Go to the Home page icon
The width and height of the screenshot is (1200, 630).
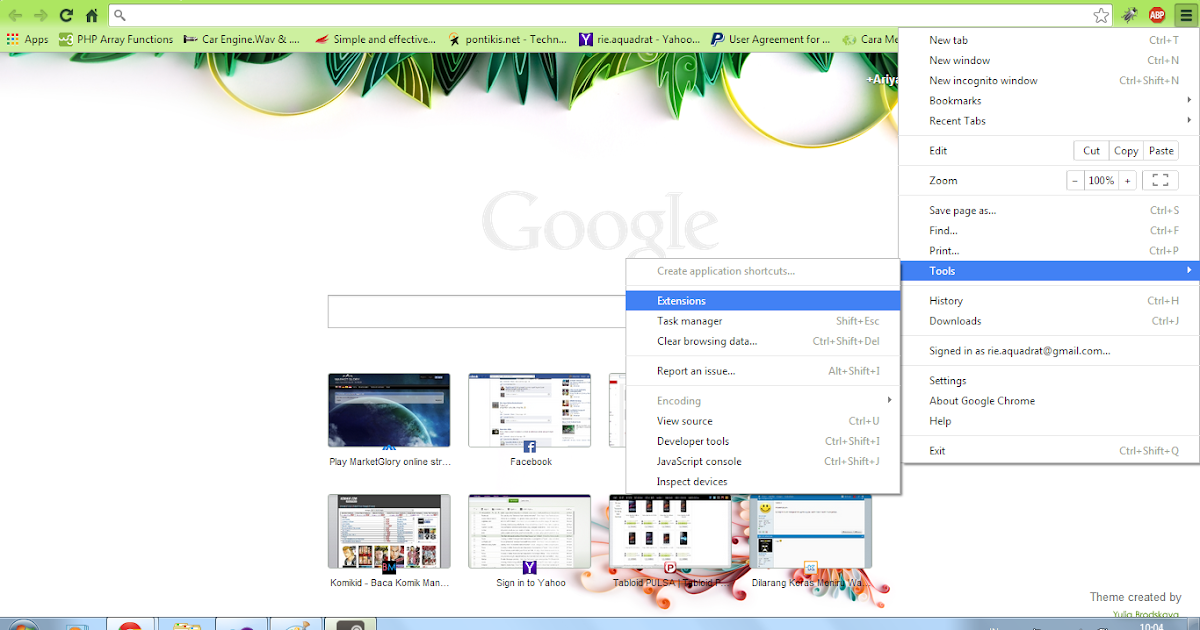(92, 15)
